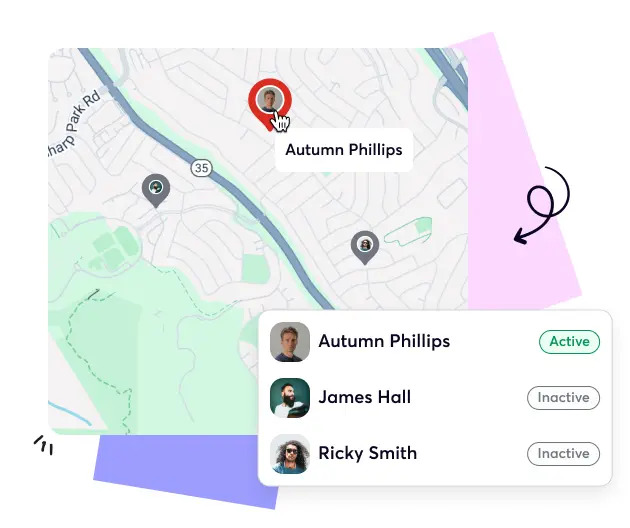This screenshot has width=630, height=528.
Task: Select the James Hall name in list
Action: [364, 397]
